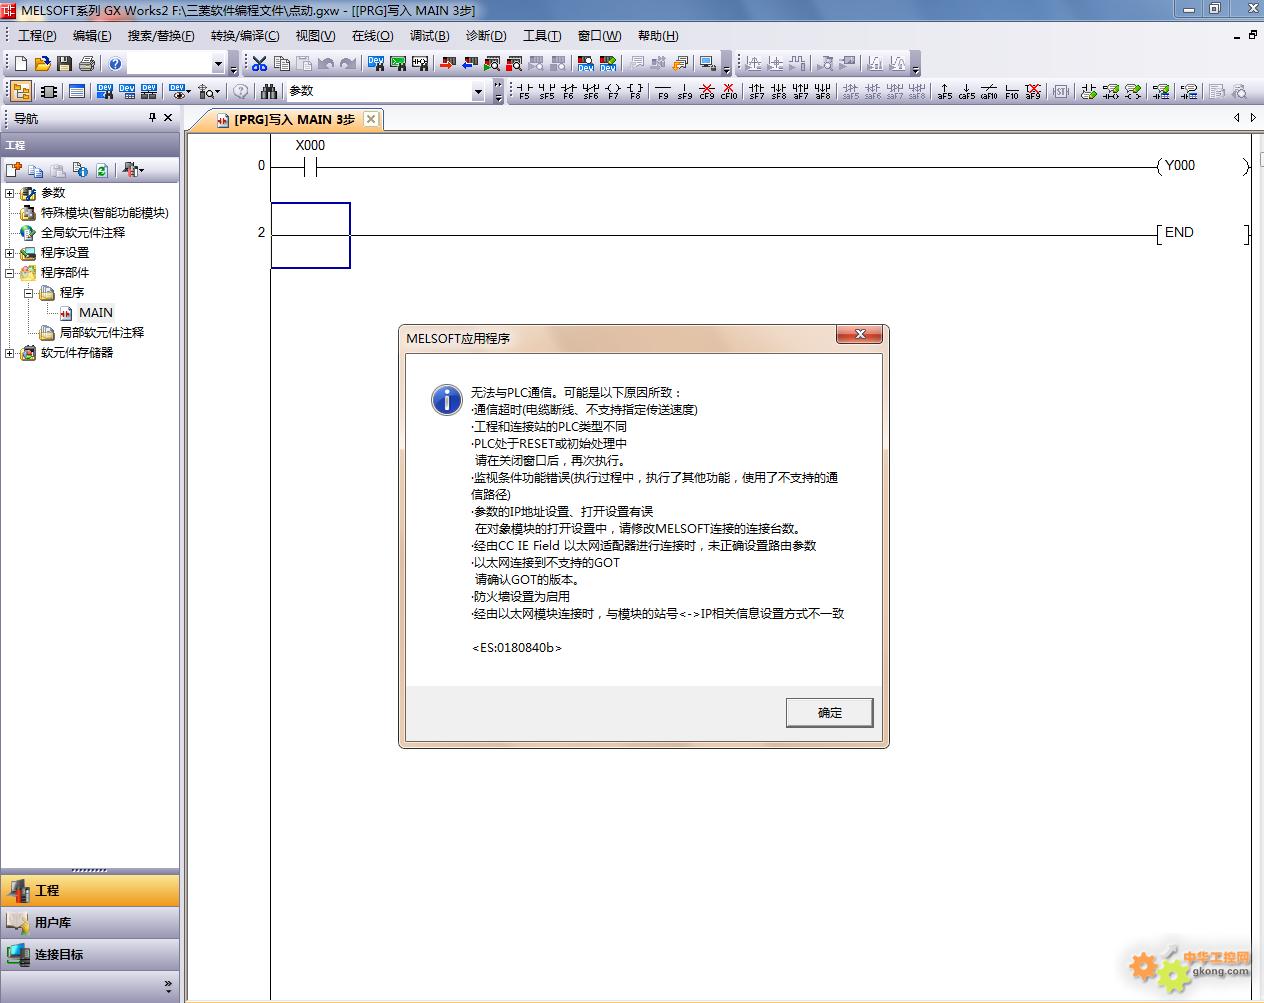Image resolution: width=1264 pixels, height=1003 pixels.
Task: Click the END instruction in ladder
Action: click(1201, 233)
